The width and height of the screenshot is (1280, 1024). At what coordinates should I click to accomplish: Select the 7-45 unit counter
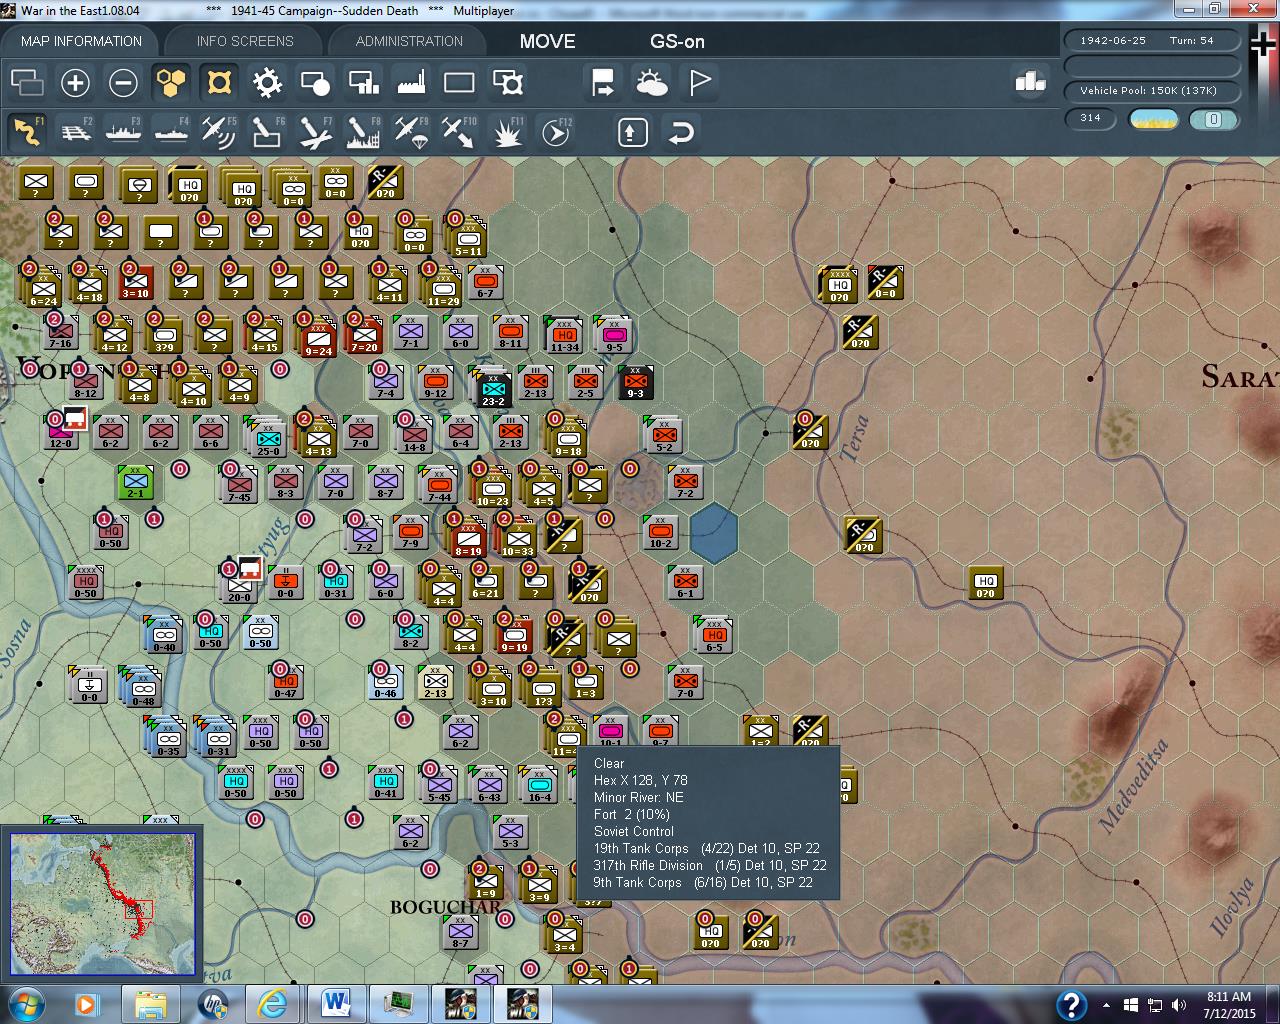click(239, 485)
